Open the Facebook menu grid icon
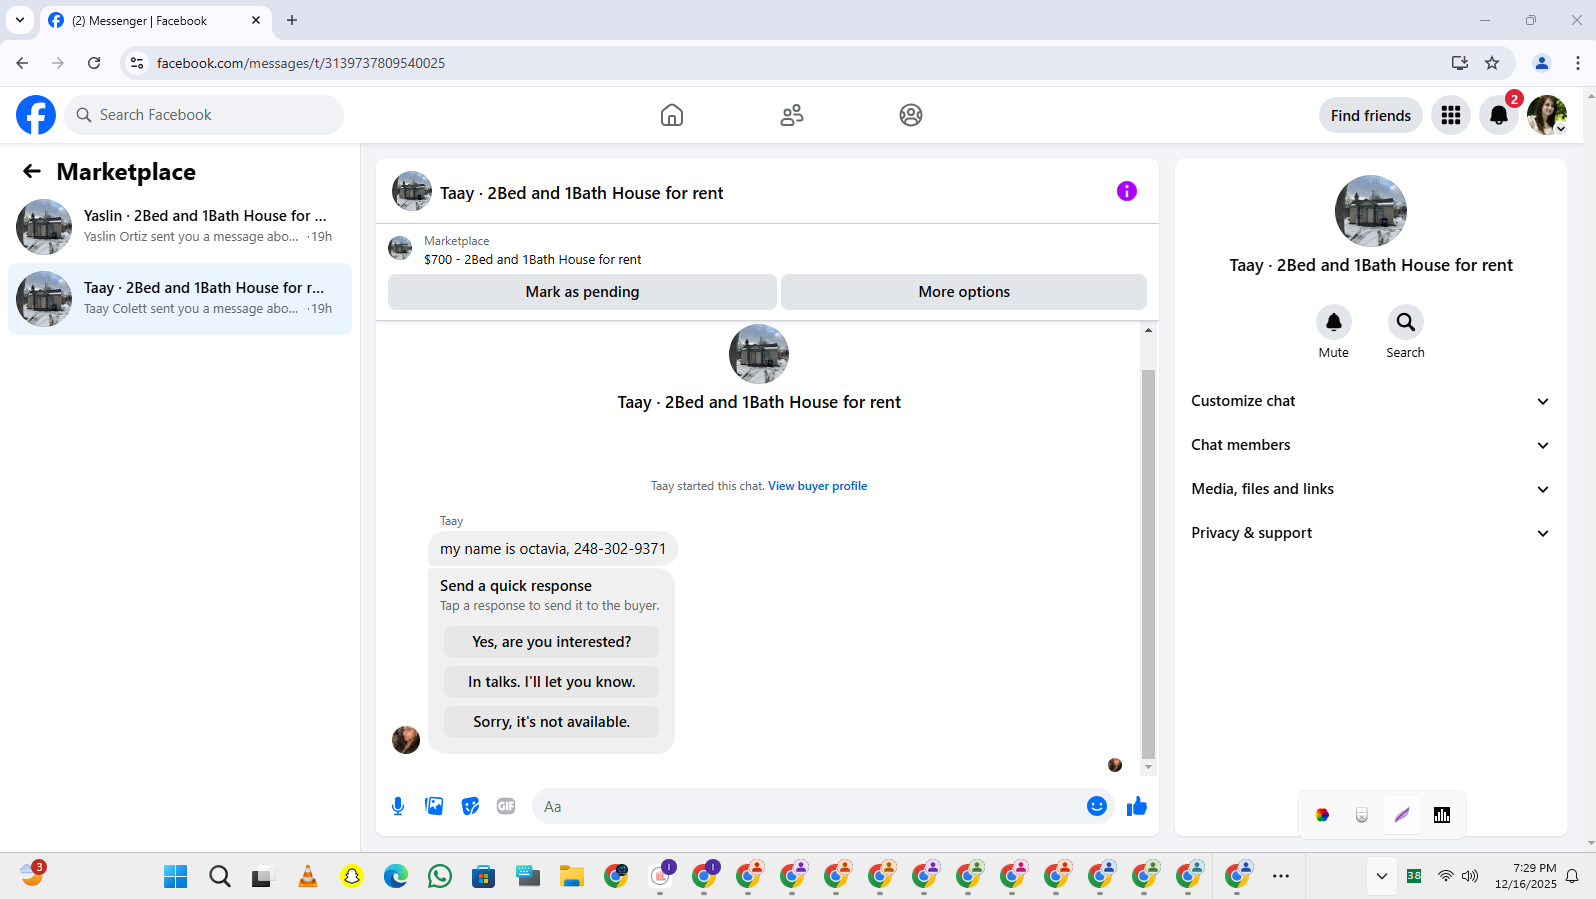This screenshot has height=899, width=1596. 1451,115
